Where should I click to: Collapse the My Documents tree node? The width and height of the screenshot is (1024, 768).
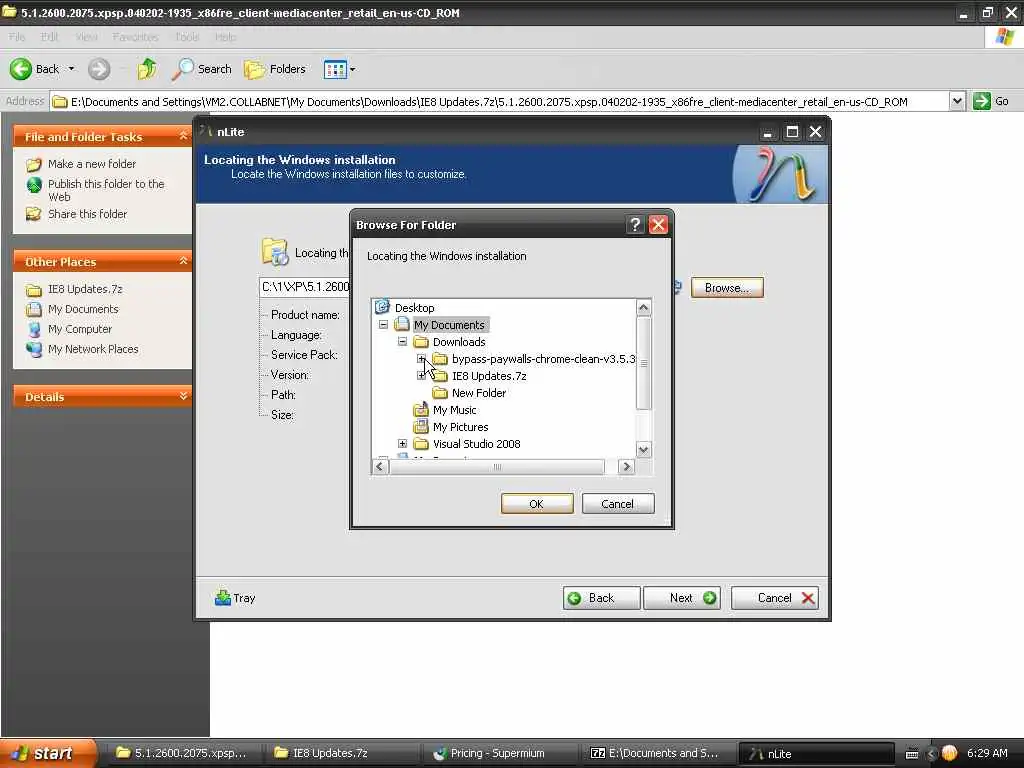coord(383,325)
